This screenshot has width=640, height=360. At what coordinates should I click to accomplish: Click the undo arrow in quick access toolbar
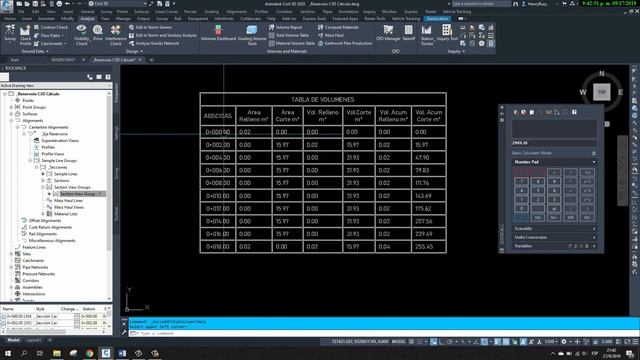click(68, 4)
